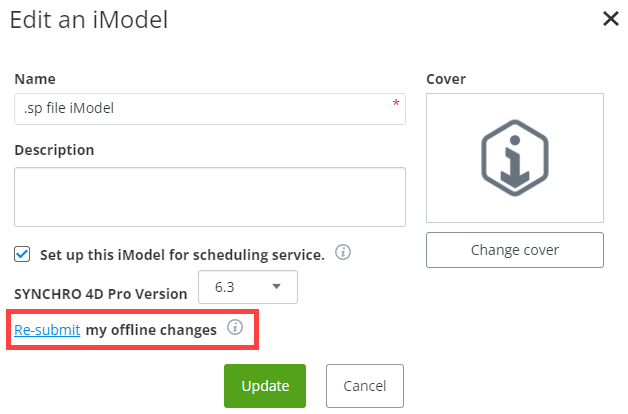This screenshot has height=414, width=628.
Task: Click the Re-submit link
Action: click(x=47, y=330)
